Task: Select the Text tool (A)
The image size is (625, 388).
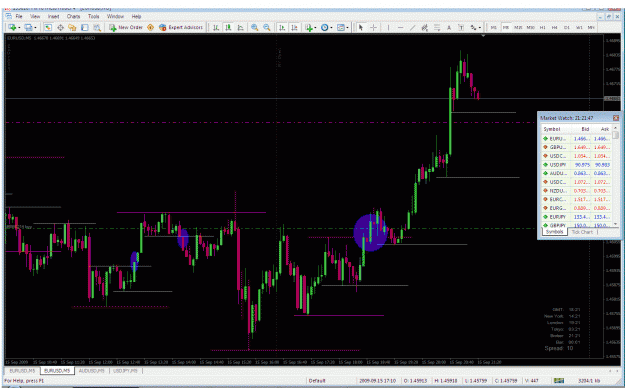Action: coord(449,28)
